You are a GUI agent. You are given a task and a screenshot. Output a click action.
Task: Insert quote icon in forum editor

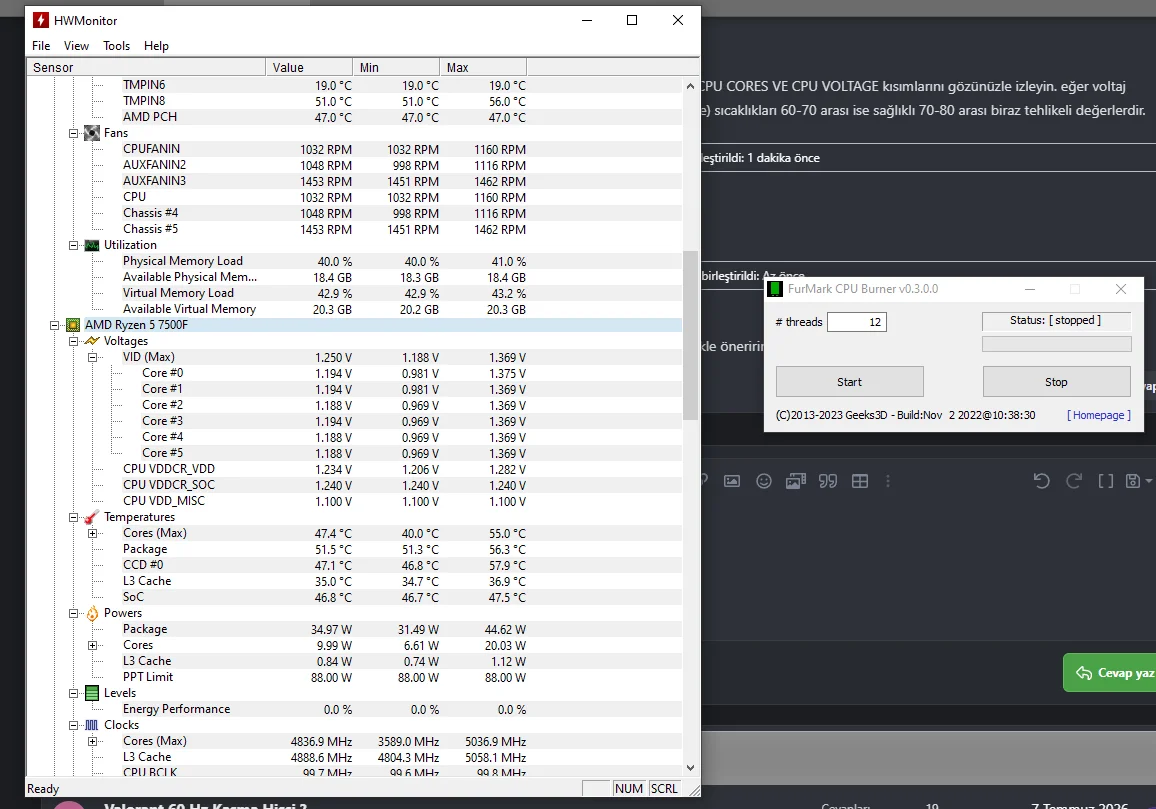828,482
